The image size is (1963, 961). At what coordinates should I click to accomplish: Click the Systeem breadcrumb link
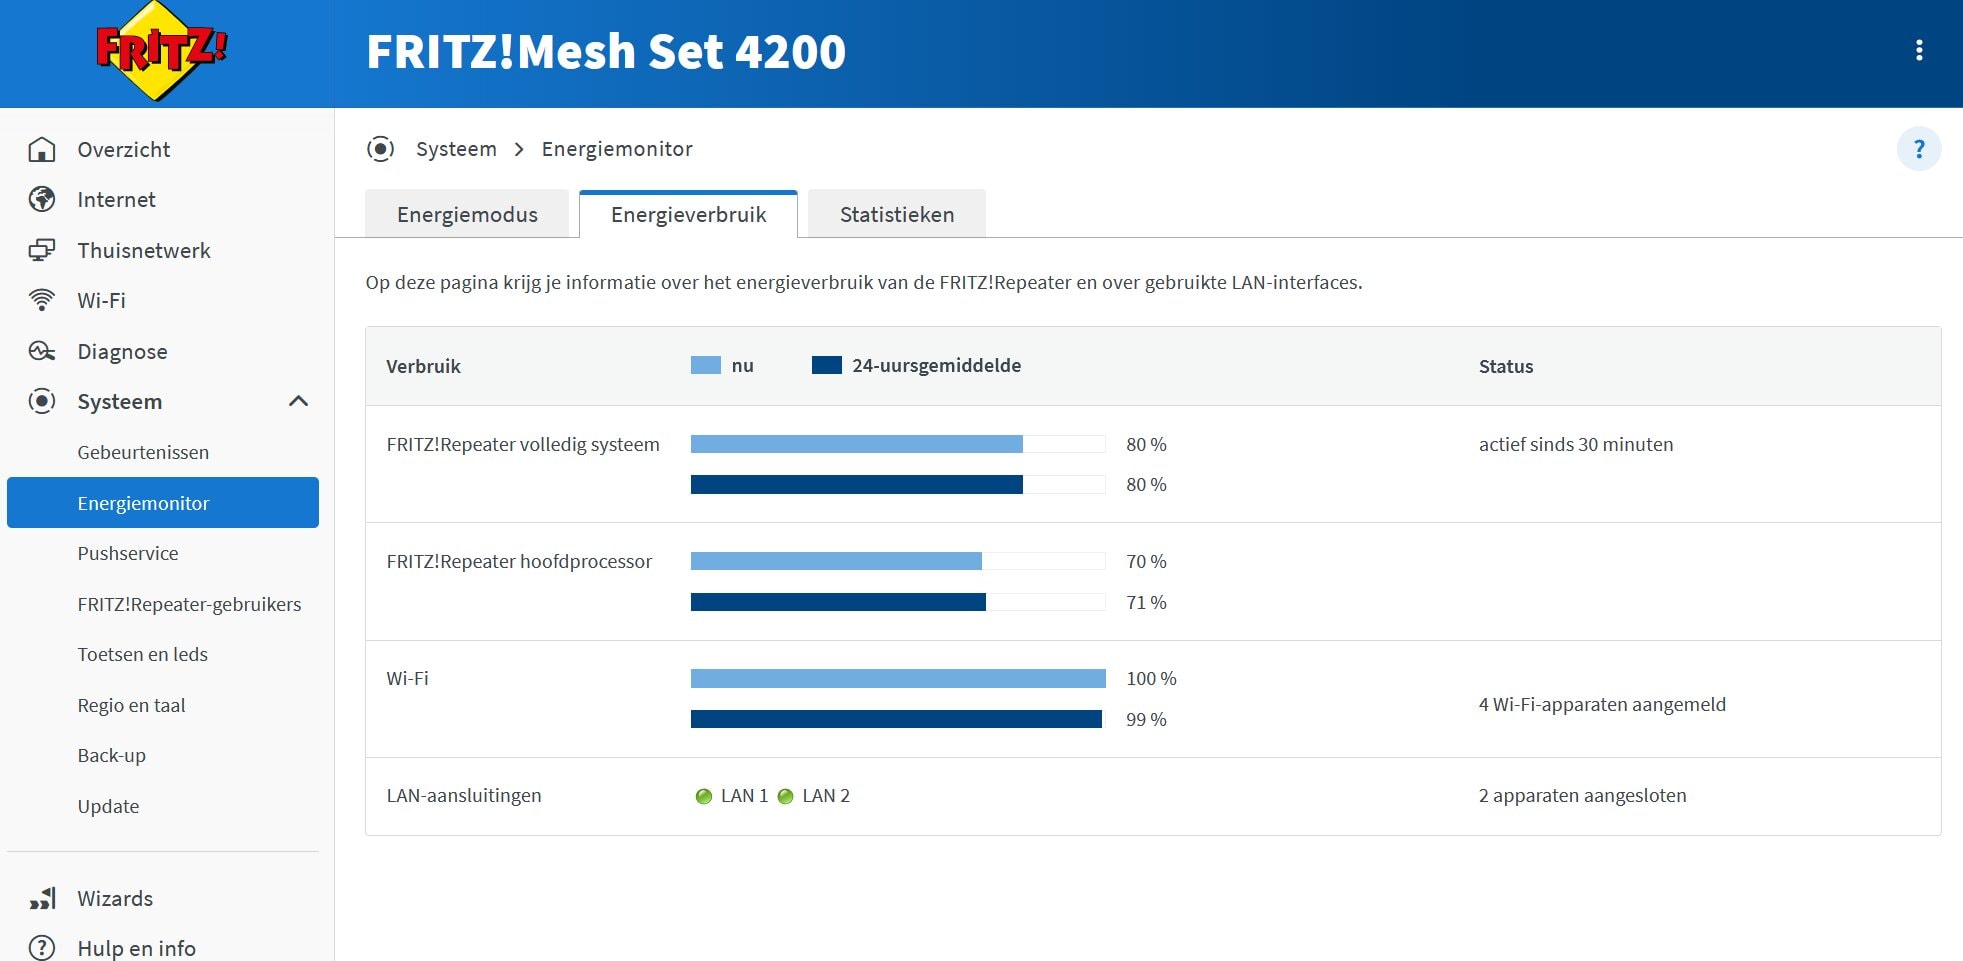[x=456, y=149]
